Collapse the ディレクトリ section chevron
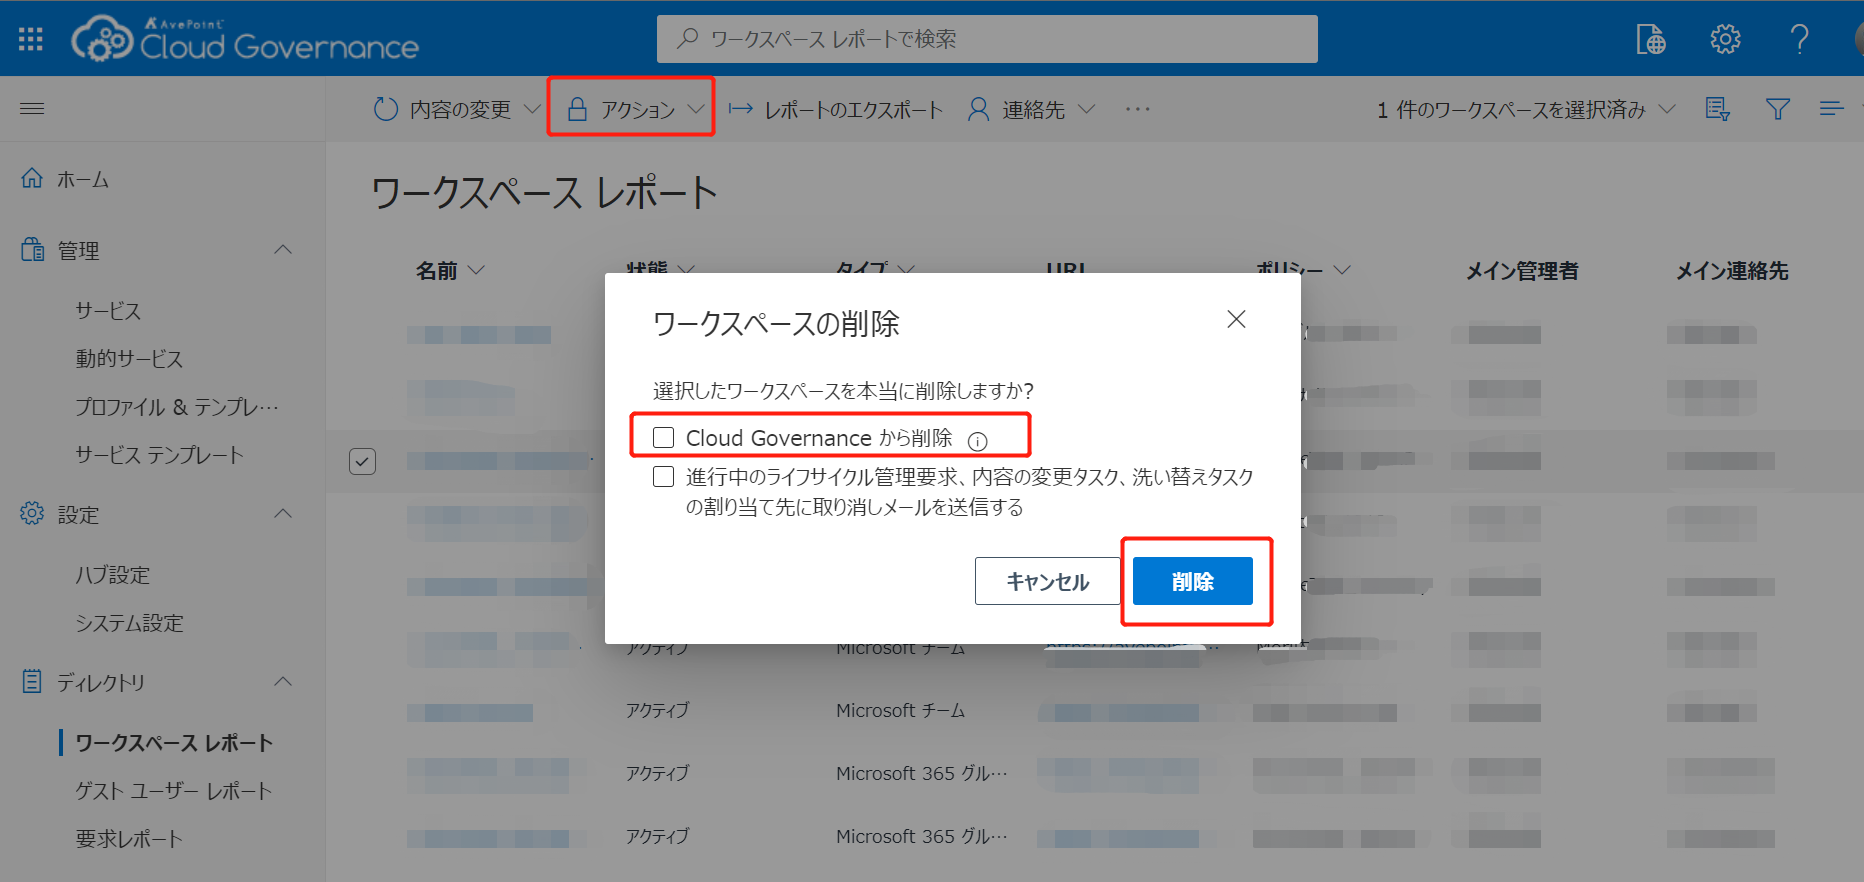This screenshot has height=882, width=1864. 284,681
